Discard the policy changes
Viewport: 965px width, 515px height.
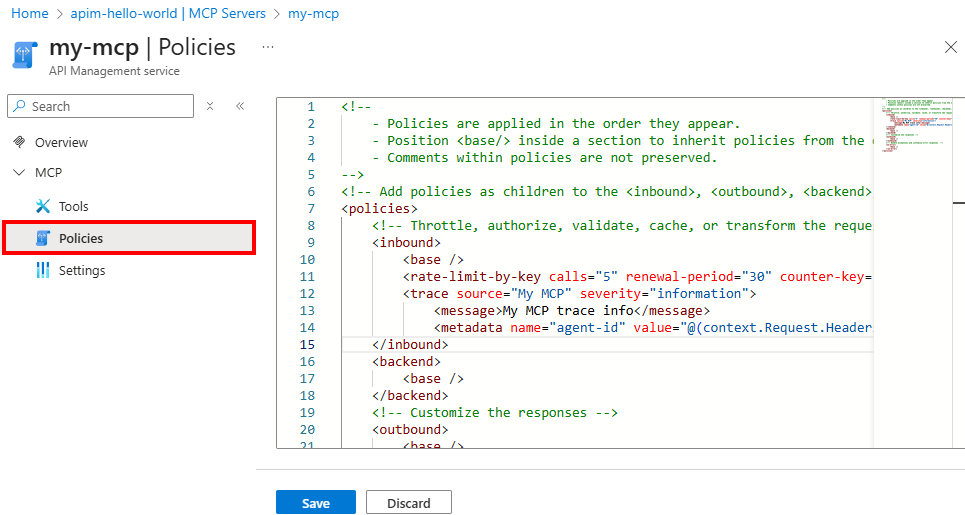(x=409, y=503)
